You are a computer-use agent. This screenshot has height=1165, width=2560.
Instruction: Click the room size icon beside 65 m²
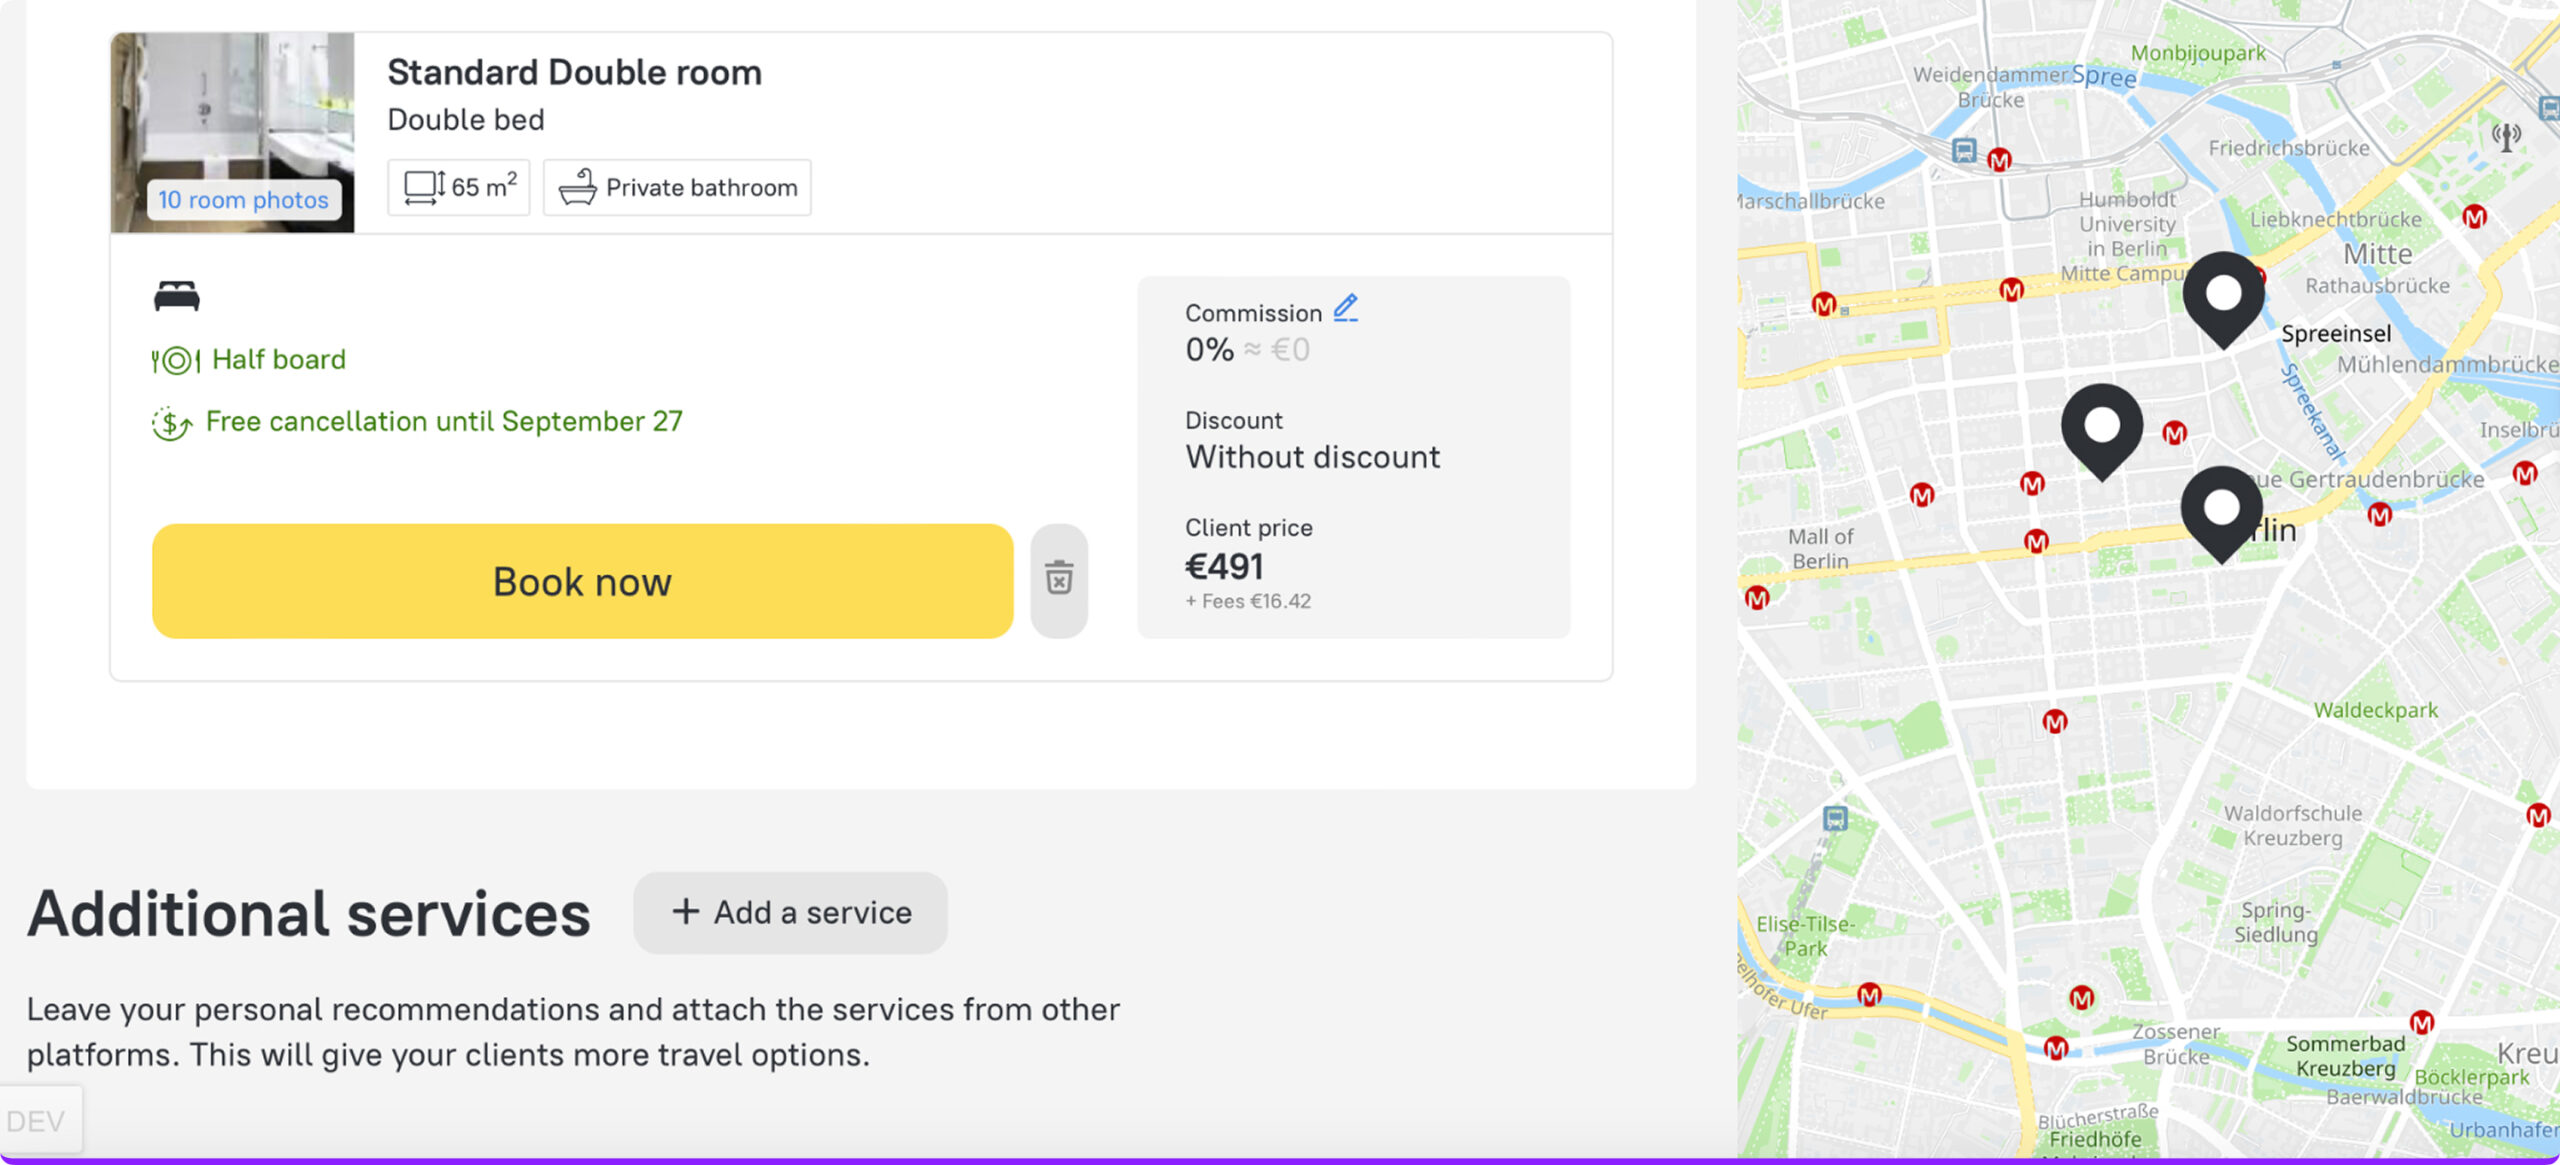(x=424, y=187)
